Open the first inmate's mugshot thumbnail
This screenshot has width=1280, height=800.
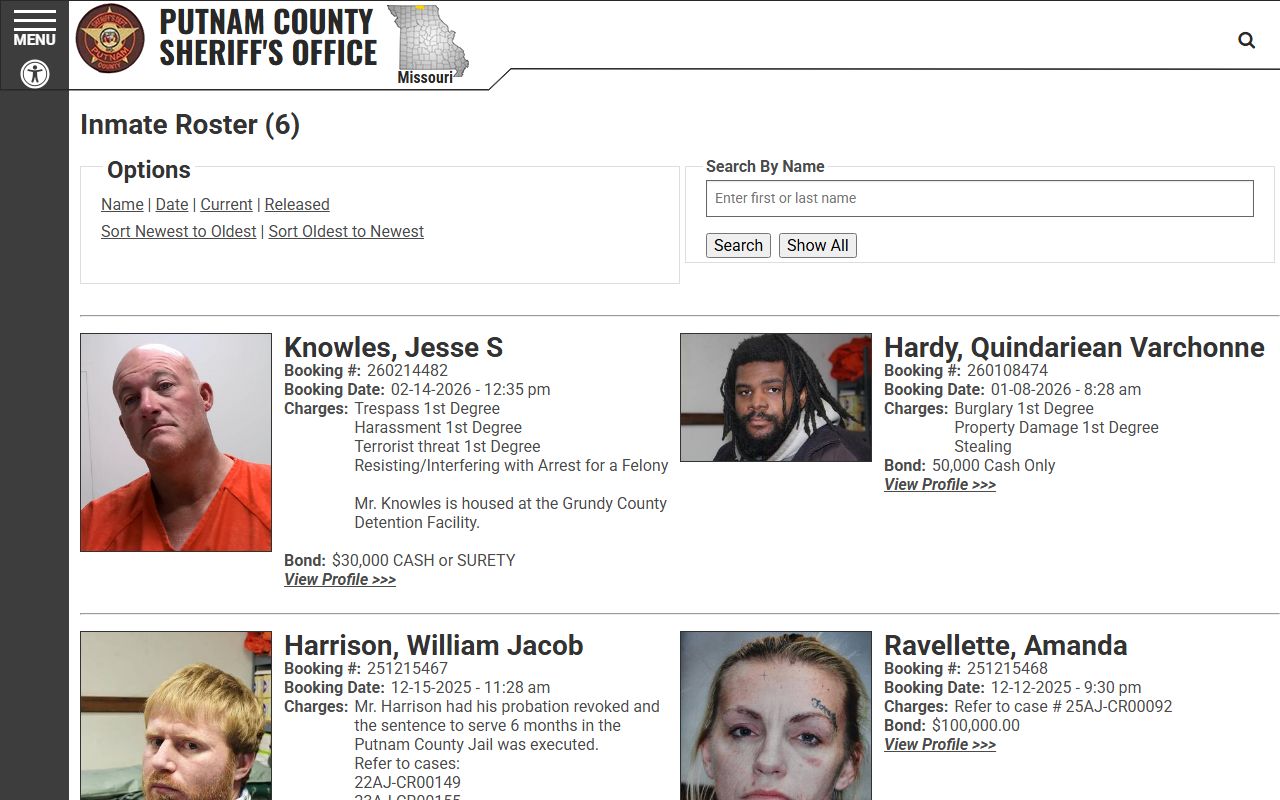click(x=176, y=442)
